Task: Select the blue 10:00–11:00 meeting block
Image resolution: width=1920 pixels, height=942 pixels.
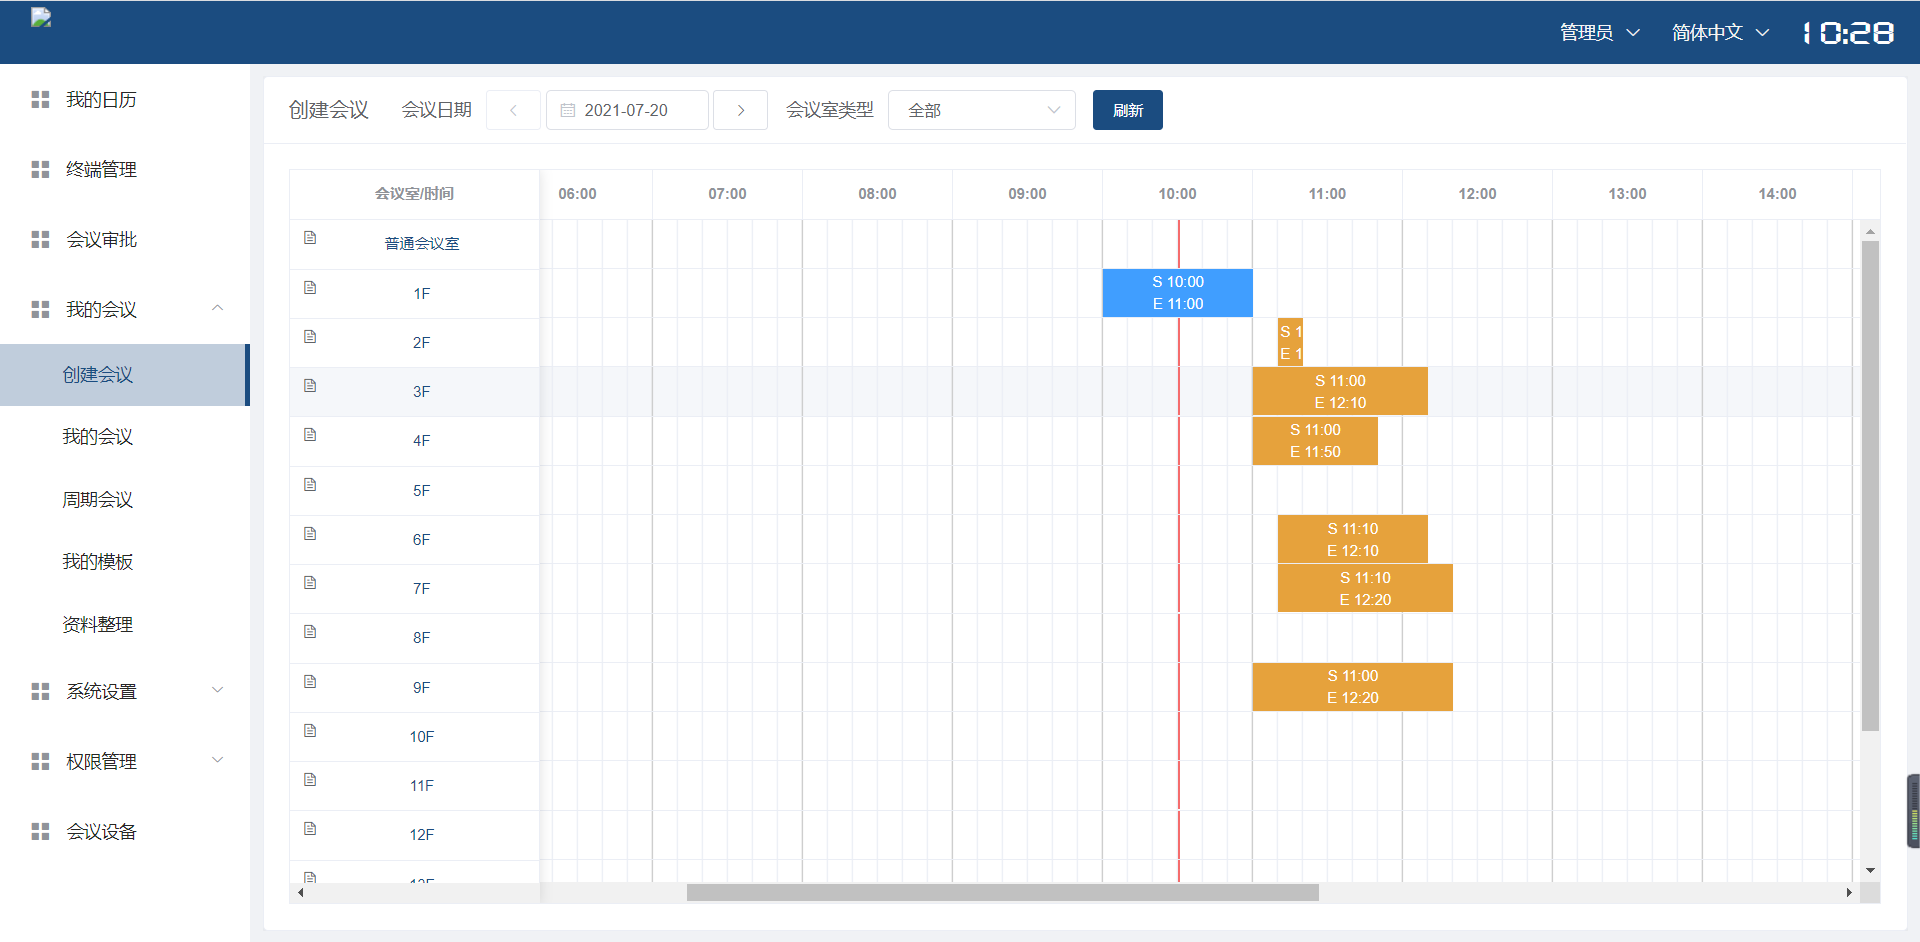Action: (x=1177, y=293)
